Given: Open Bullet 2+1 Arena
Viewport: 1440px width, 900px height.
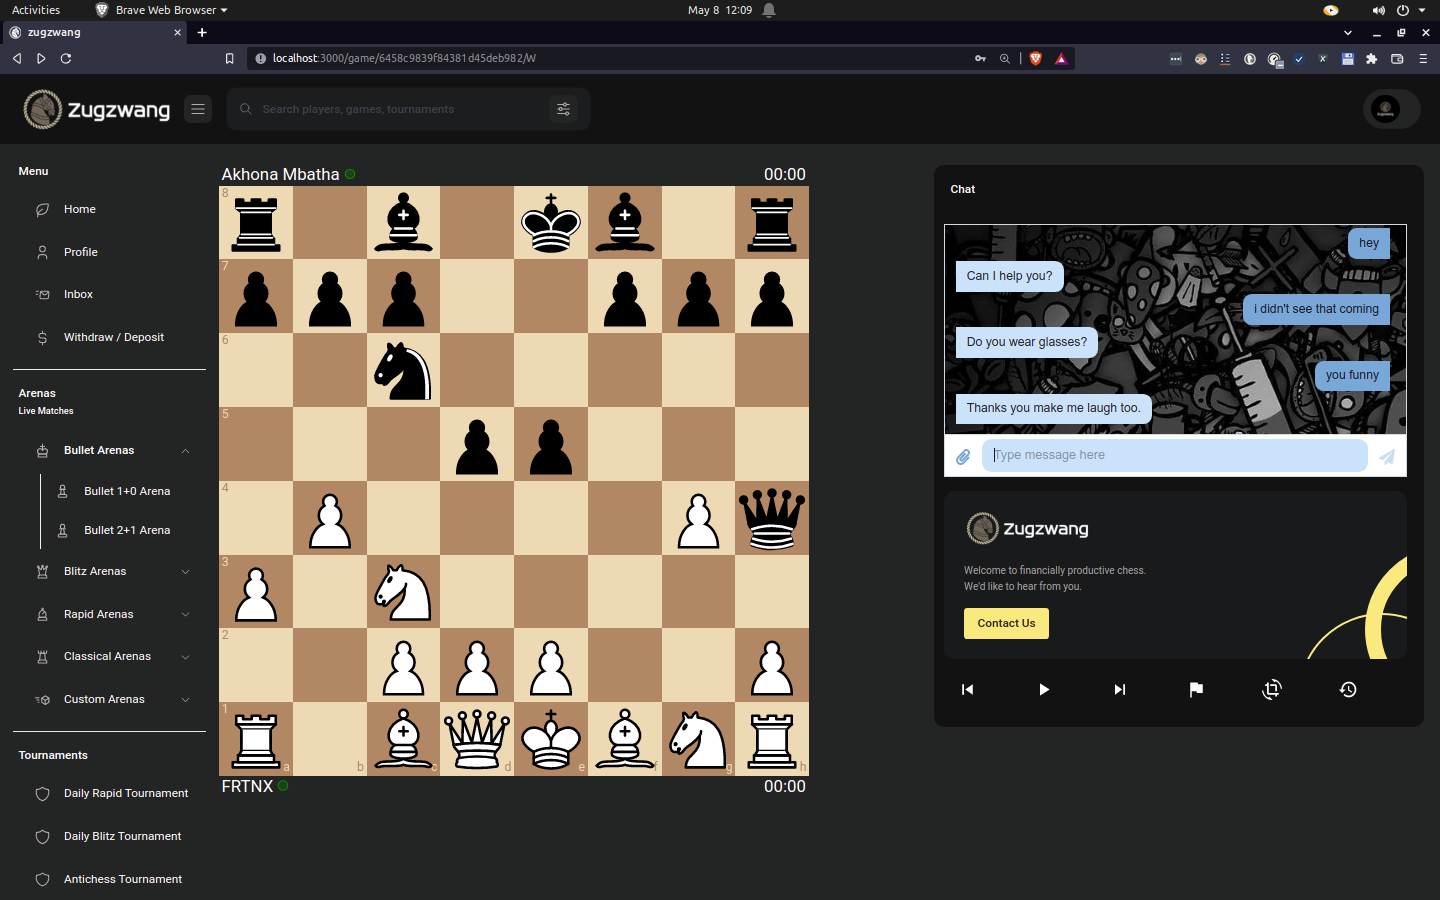Looking at the screenshot, I should tap(127, 531).
